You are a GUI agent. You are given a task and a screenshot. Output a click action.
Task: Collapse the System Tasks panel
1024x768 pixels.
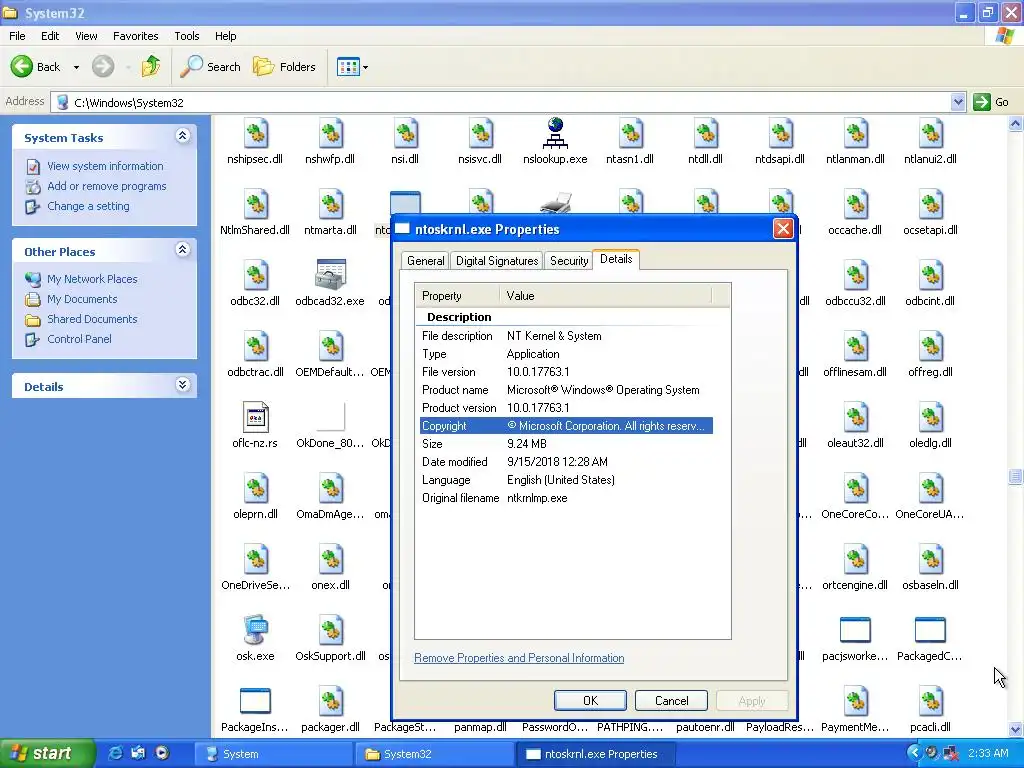pyautogui.click(x=183, y=136)
